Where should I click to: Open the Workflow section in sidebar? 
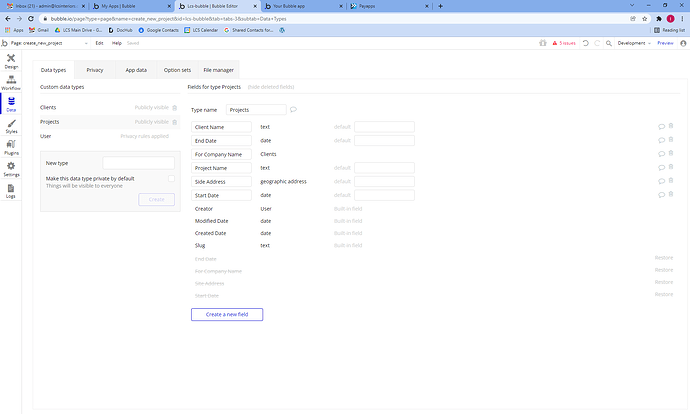11,83
